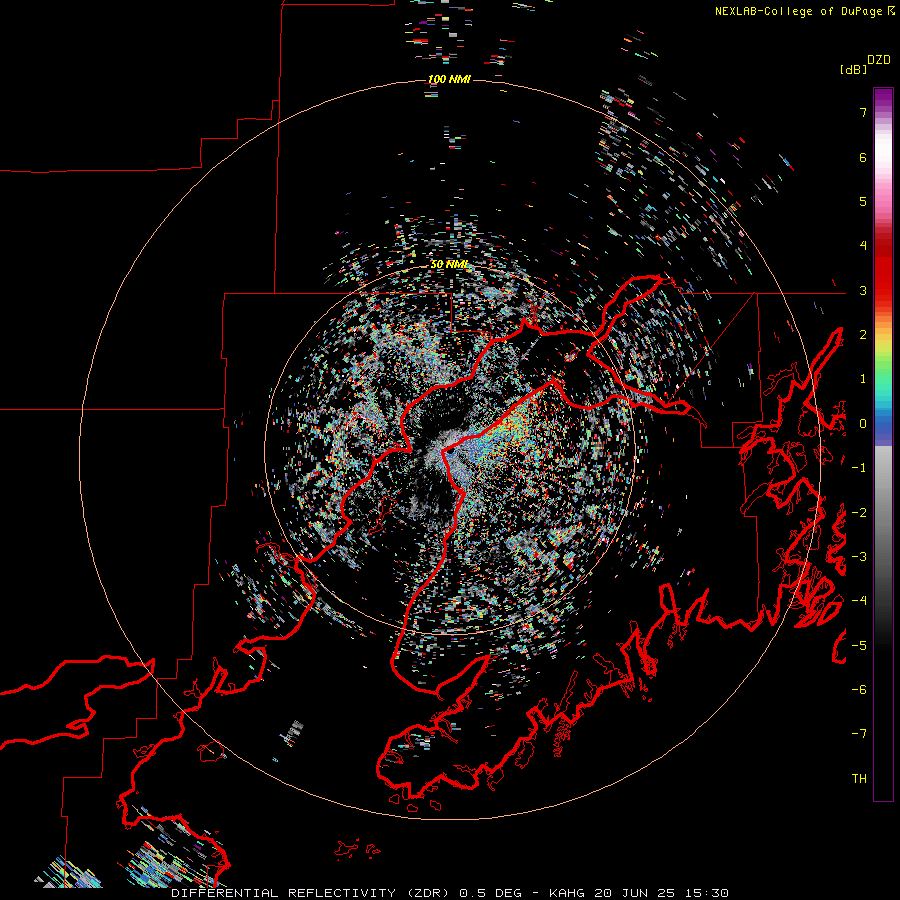Click the -3 value on the colorbar scale
The image size is (900, 900).
point(859,557)
